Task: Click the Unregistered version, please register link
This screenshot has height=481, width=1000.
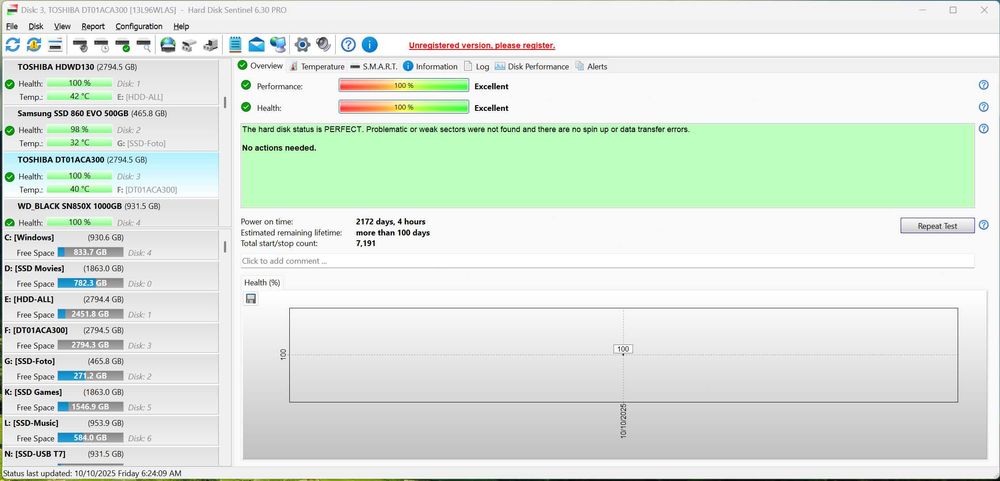Action: pyautogui.click(x=482, y=45)
